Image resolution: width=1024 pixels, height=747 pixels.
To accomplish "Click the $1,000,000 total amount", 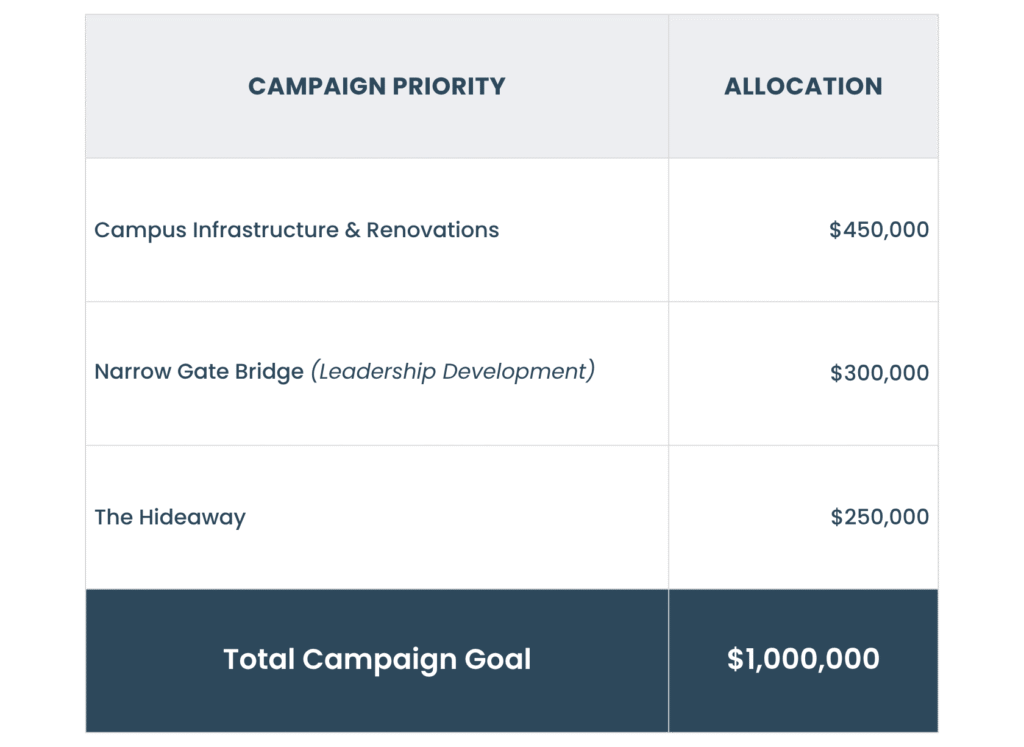I will click(803, 660).
